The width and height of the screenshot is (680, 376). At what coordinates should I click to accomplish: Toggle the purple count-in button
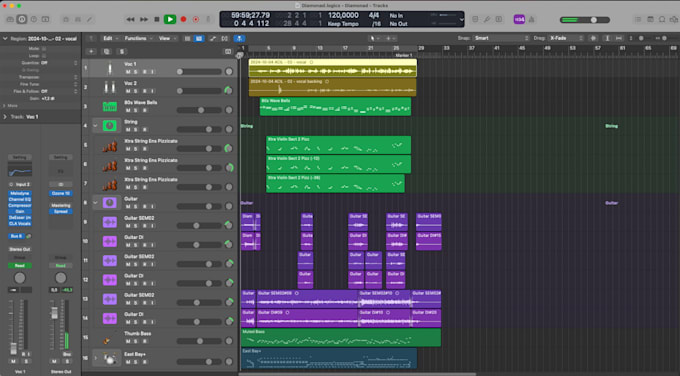tap(519, 19)
